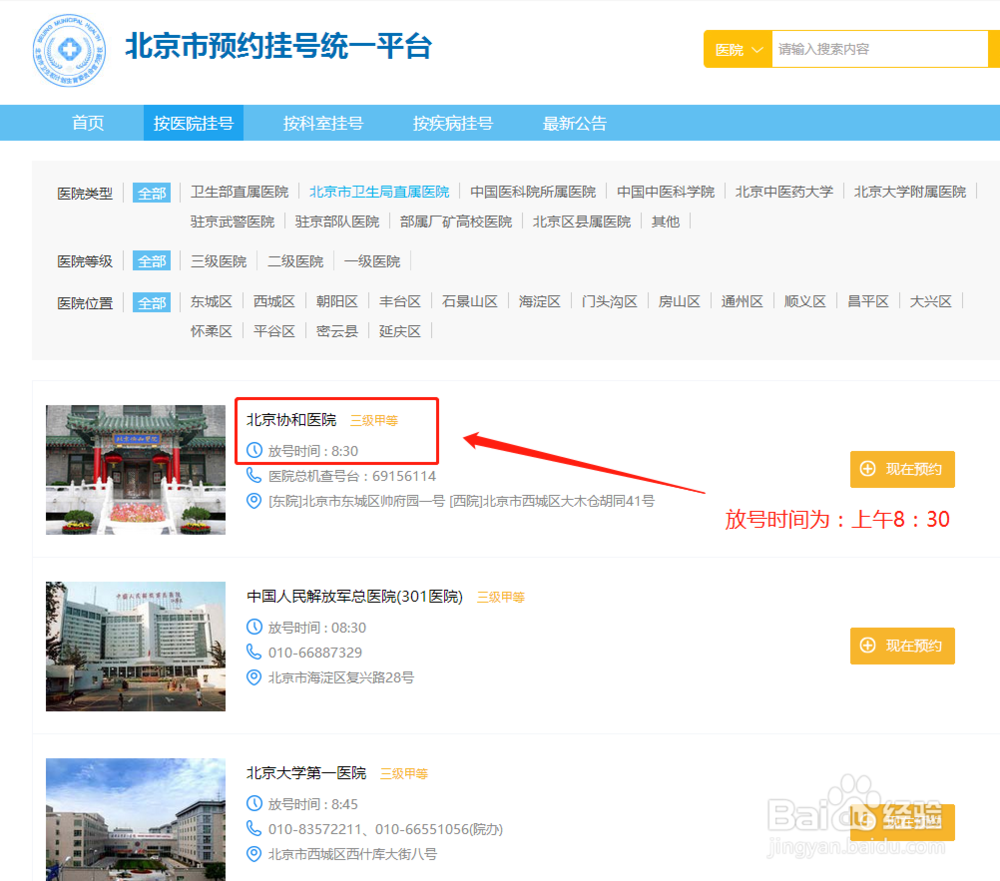The height and width of the screenshot is (881, 1000).
Task: Click site title 北京市预约挂号统一平台
Action: (x=279, y=46)
